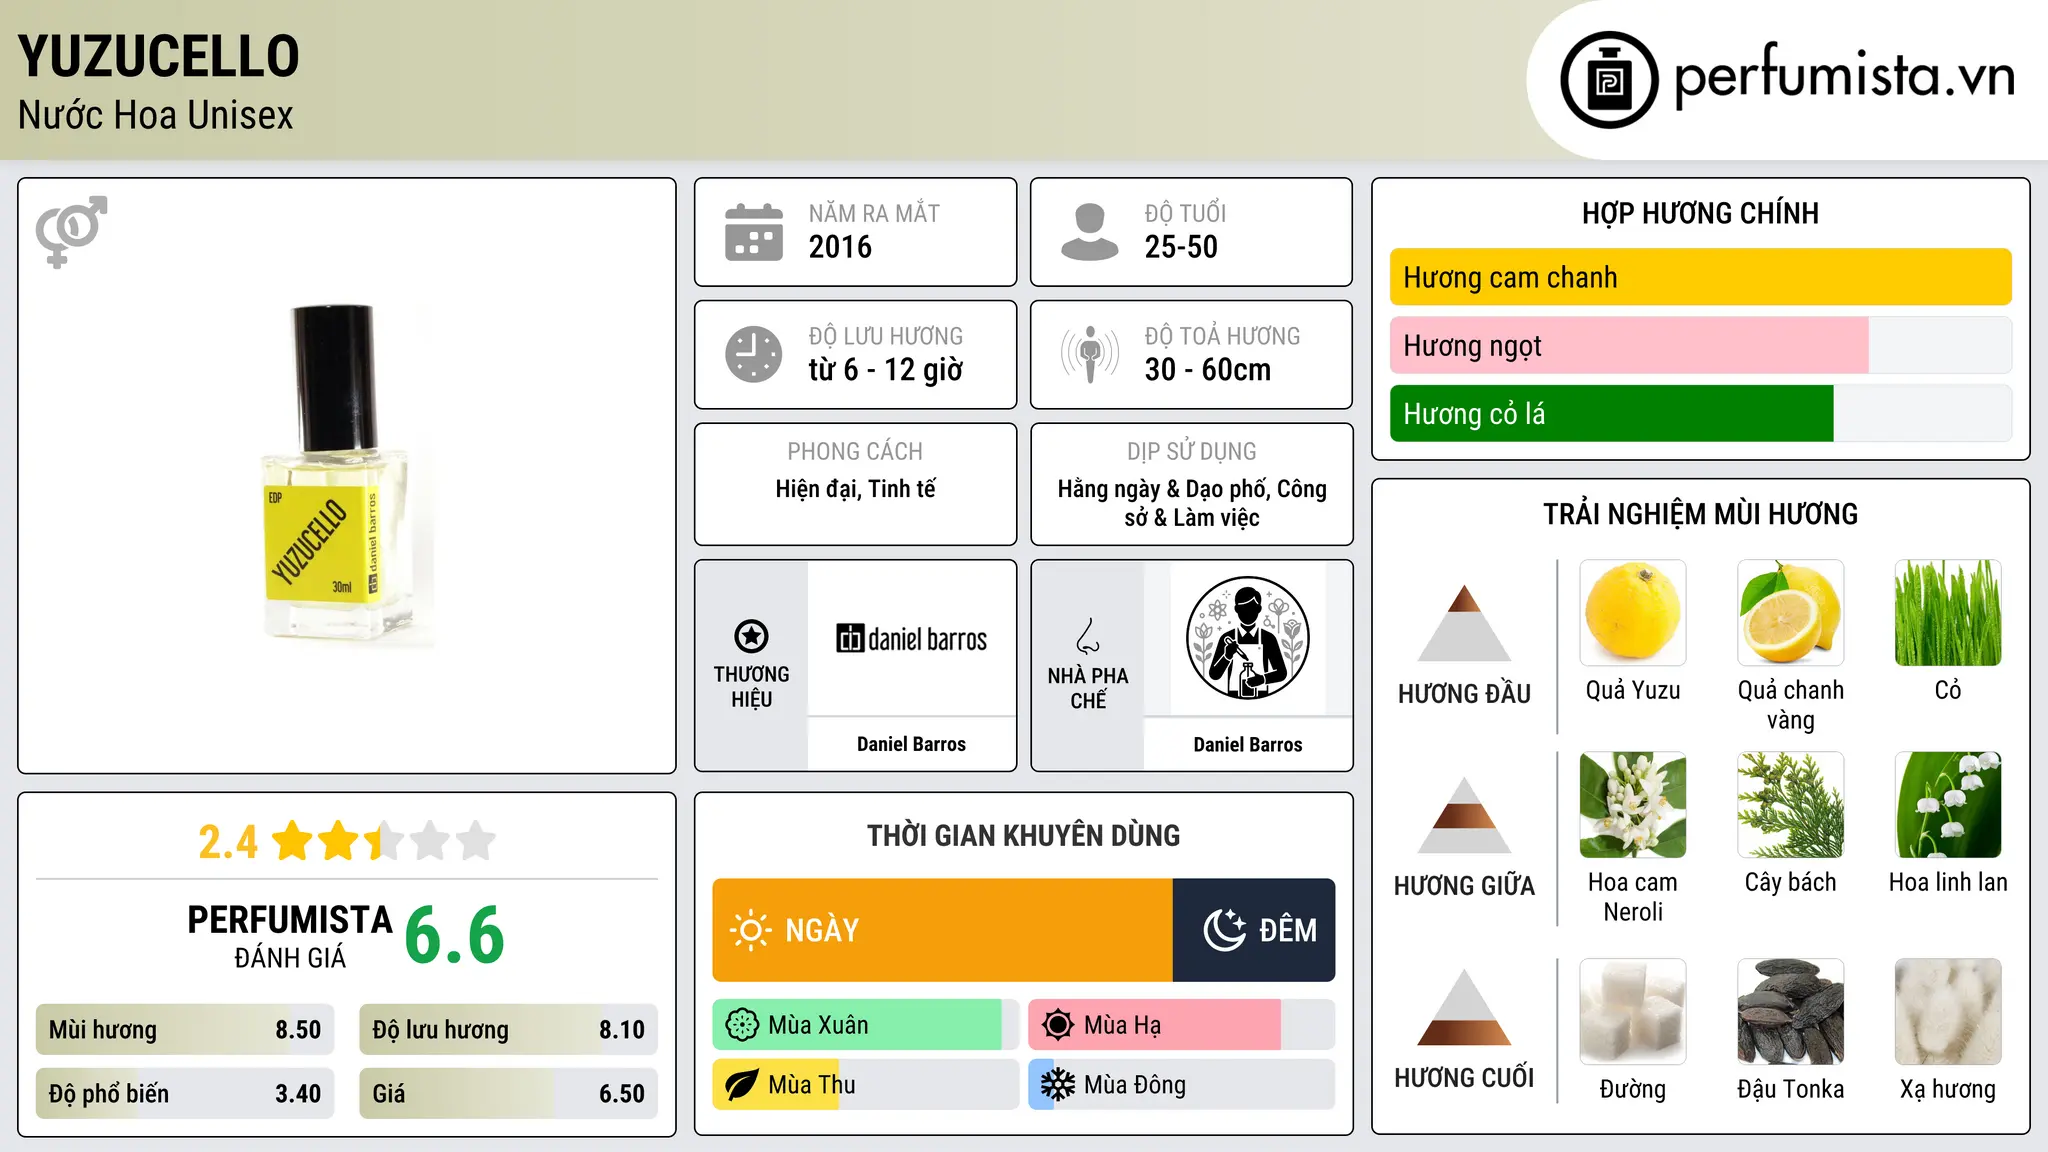This screenshot has height=1152, width=2048.
Task: Click the Giá 6.50 score bar
Action: pyautogui.click(x=508, y=1094)
